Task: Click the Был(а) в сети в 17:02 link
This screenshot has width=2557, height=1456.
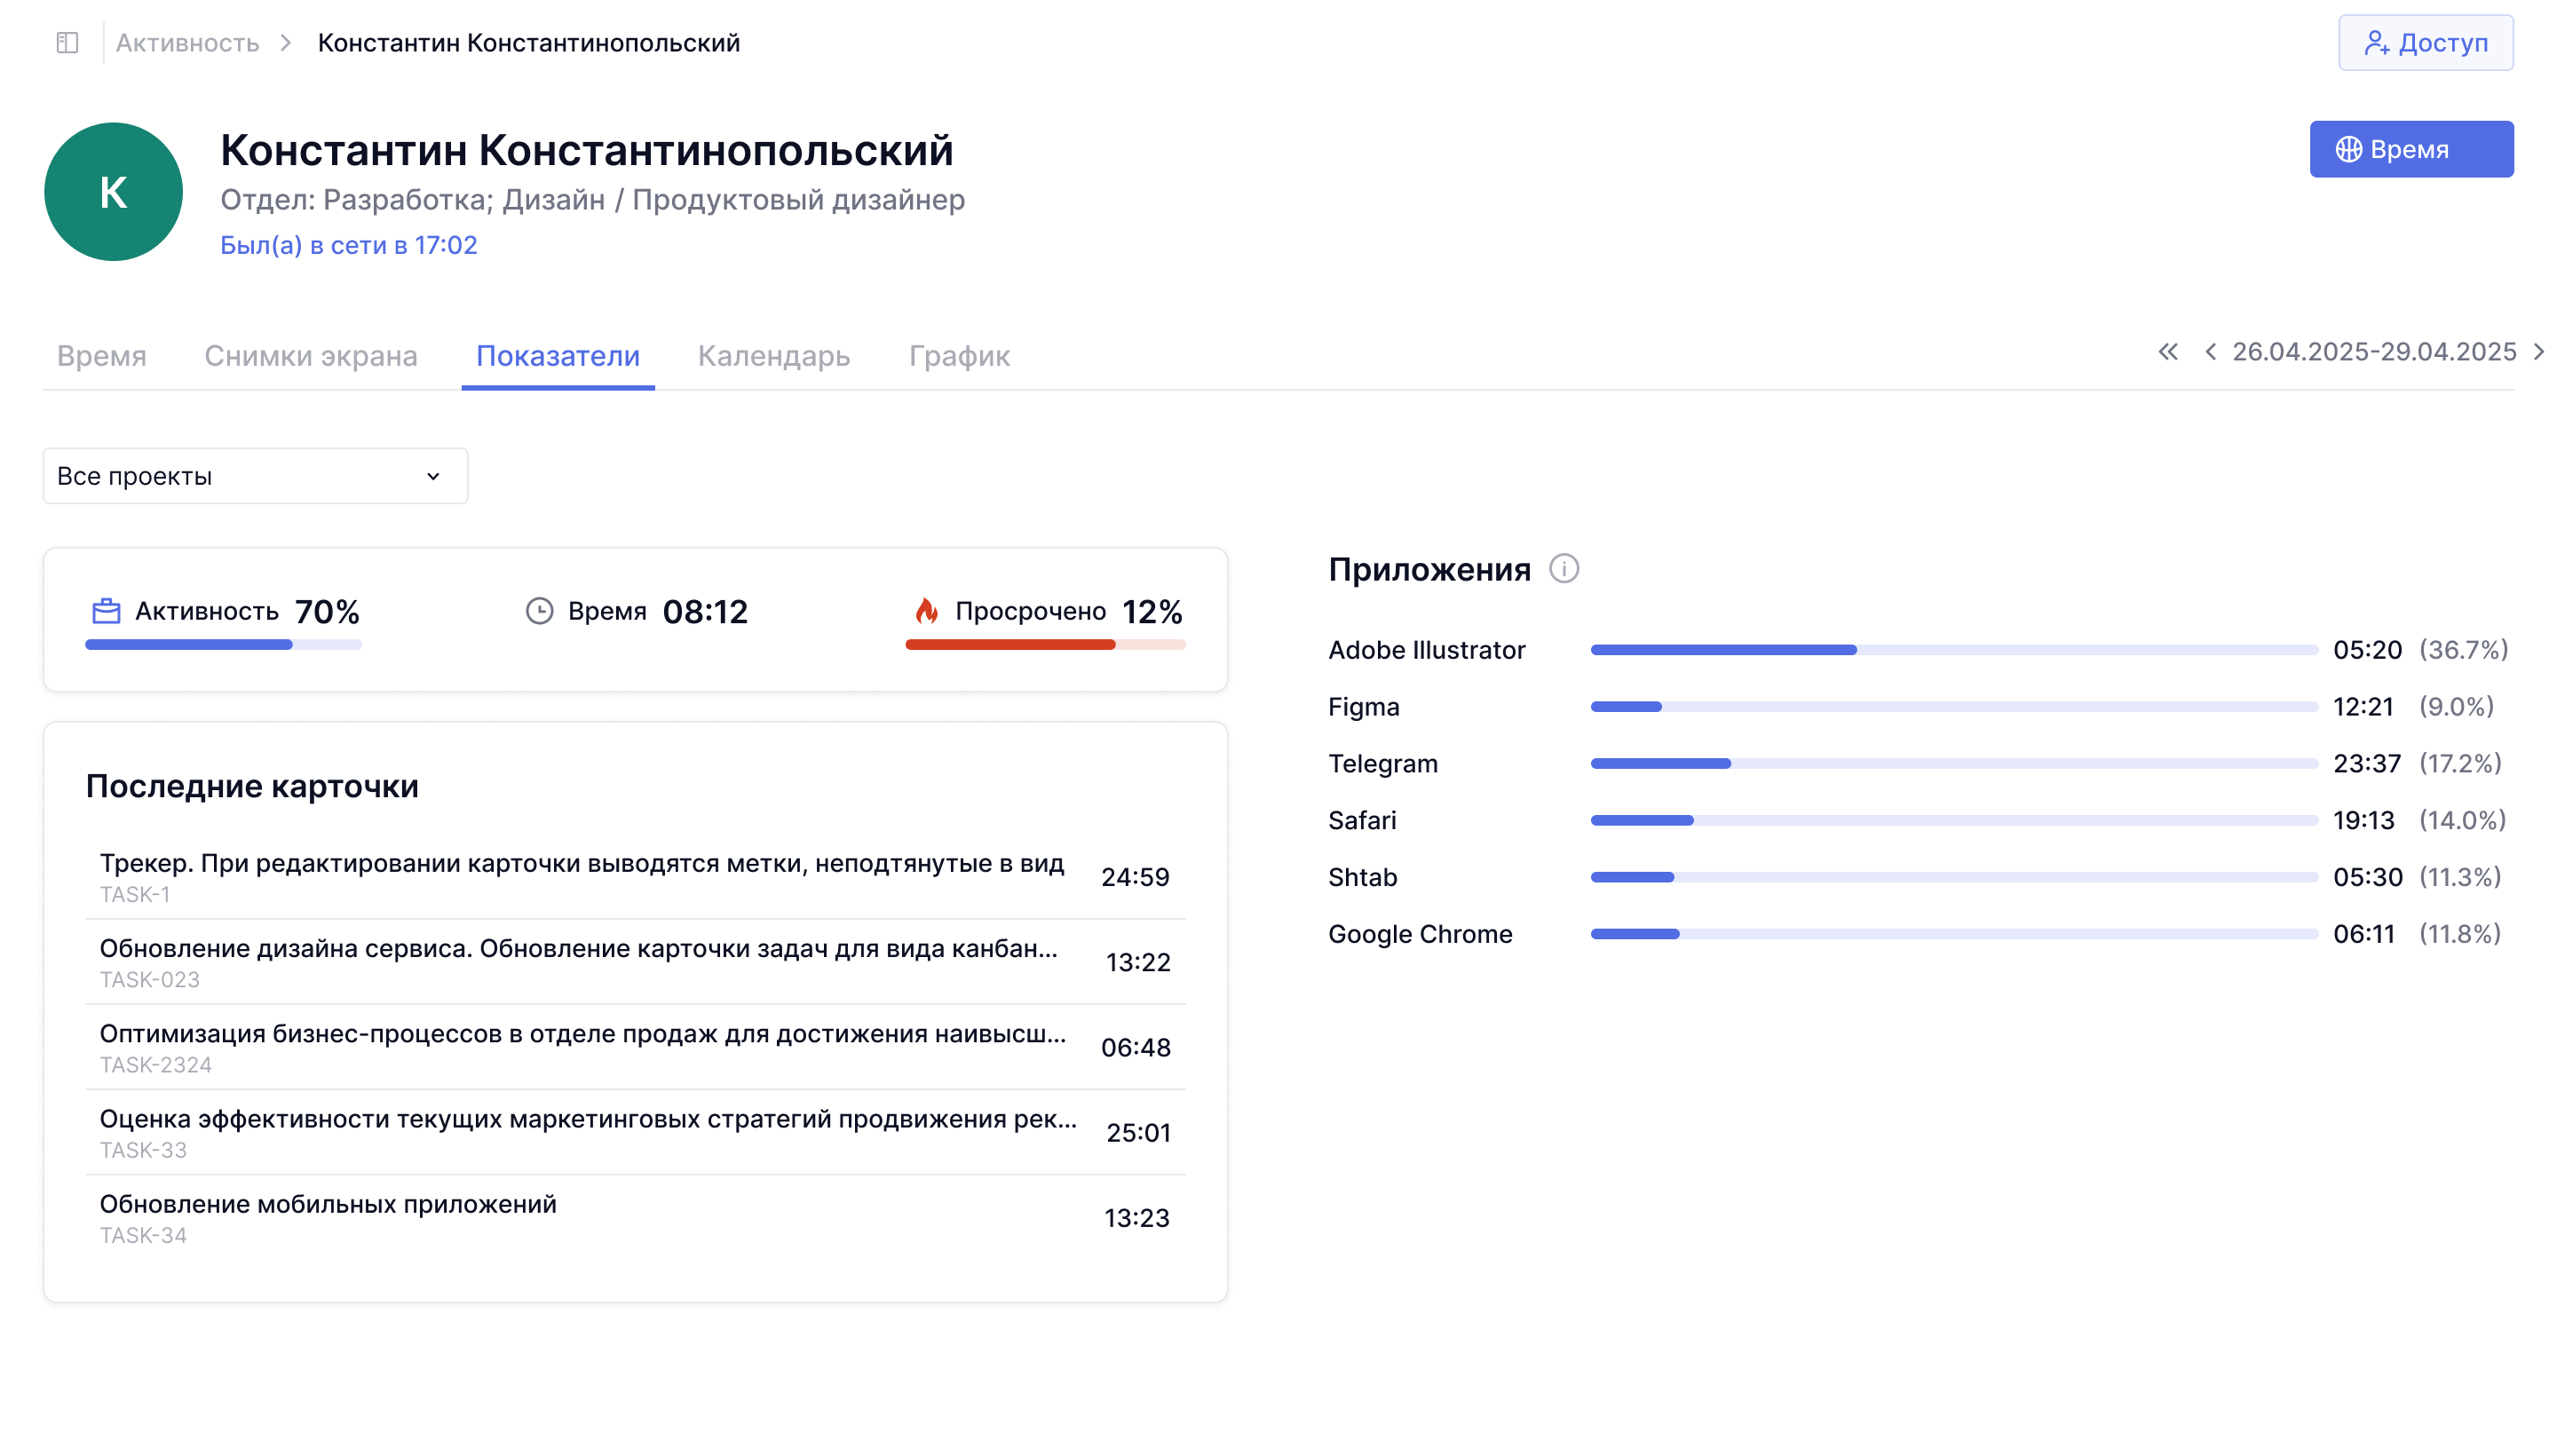Action: coord(348,245)
